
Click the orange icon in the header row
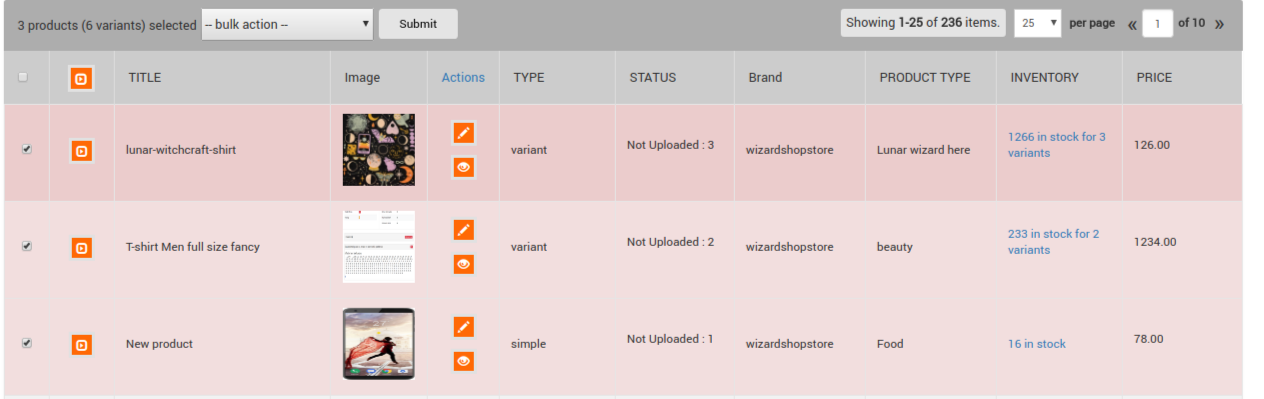81,79
